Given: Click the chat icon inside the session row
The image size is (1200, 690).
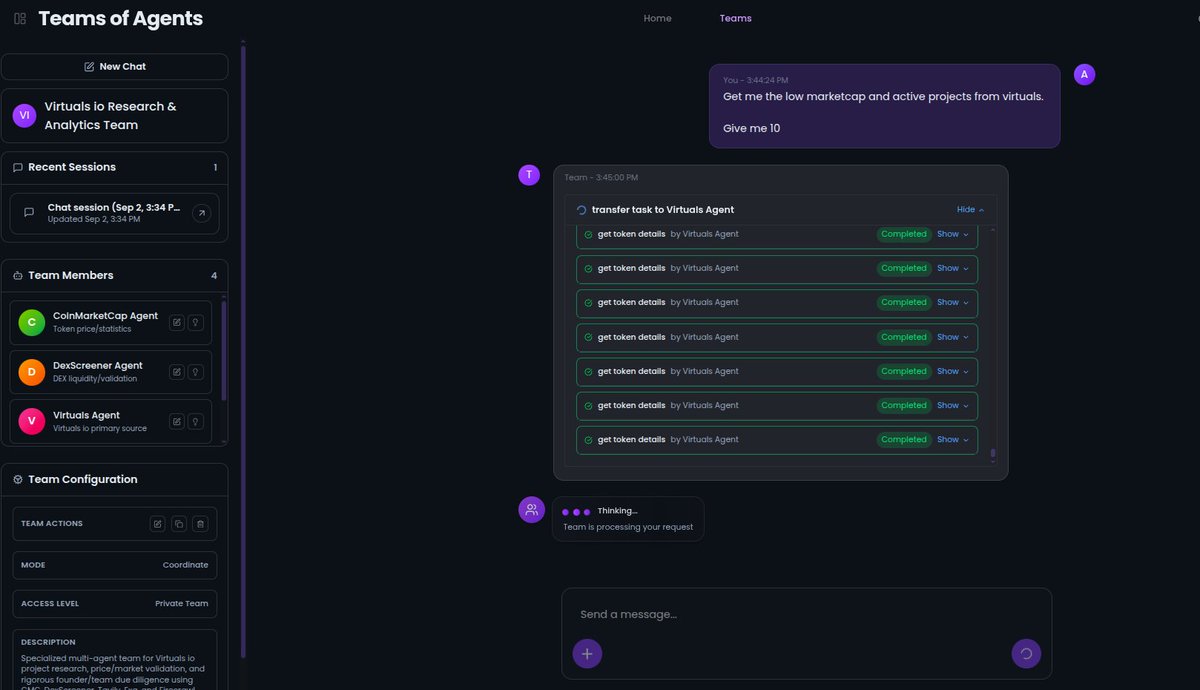Looking at the screenshot, I should coord(29,213).
